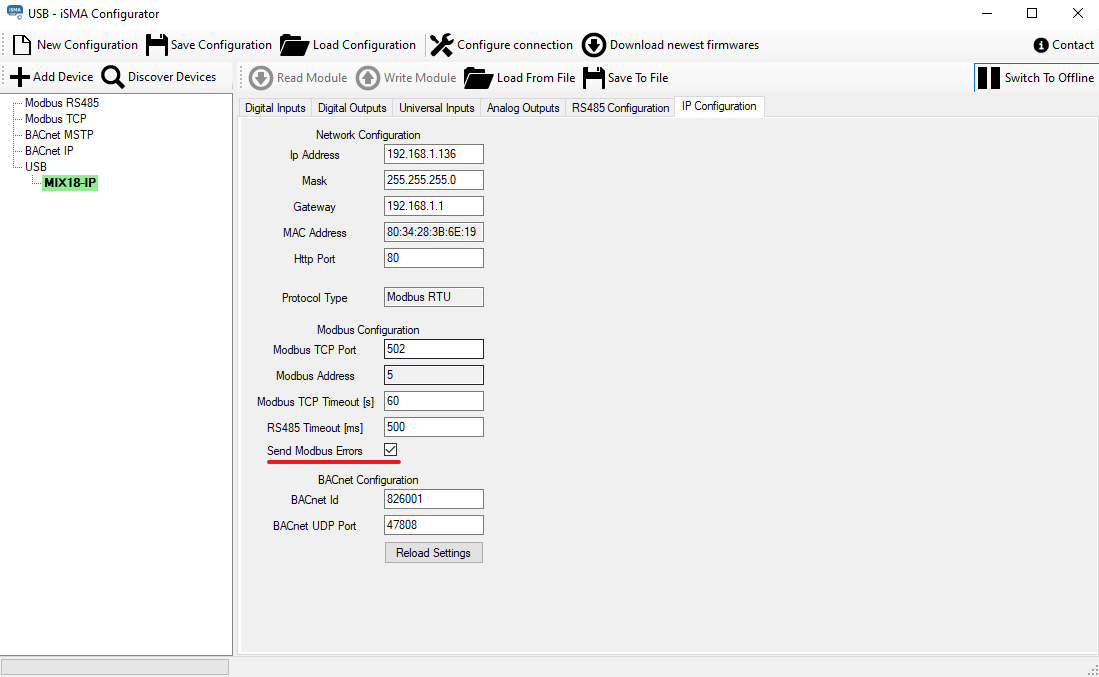Uncheck the Send Modbus Errors checkbox
The height and width of the screenshot is (677, 1099).
(x=391, y=451)
